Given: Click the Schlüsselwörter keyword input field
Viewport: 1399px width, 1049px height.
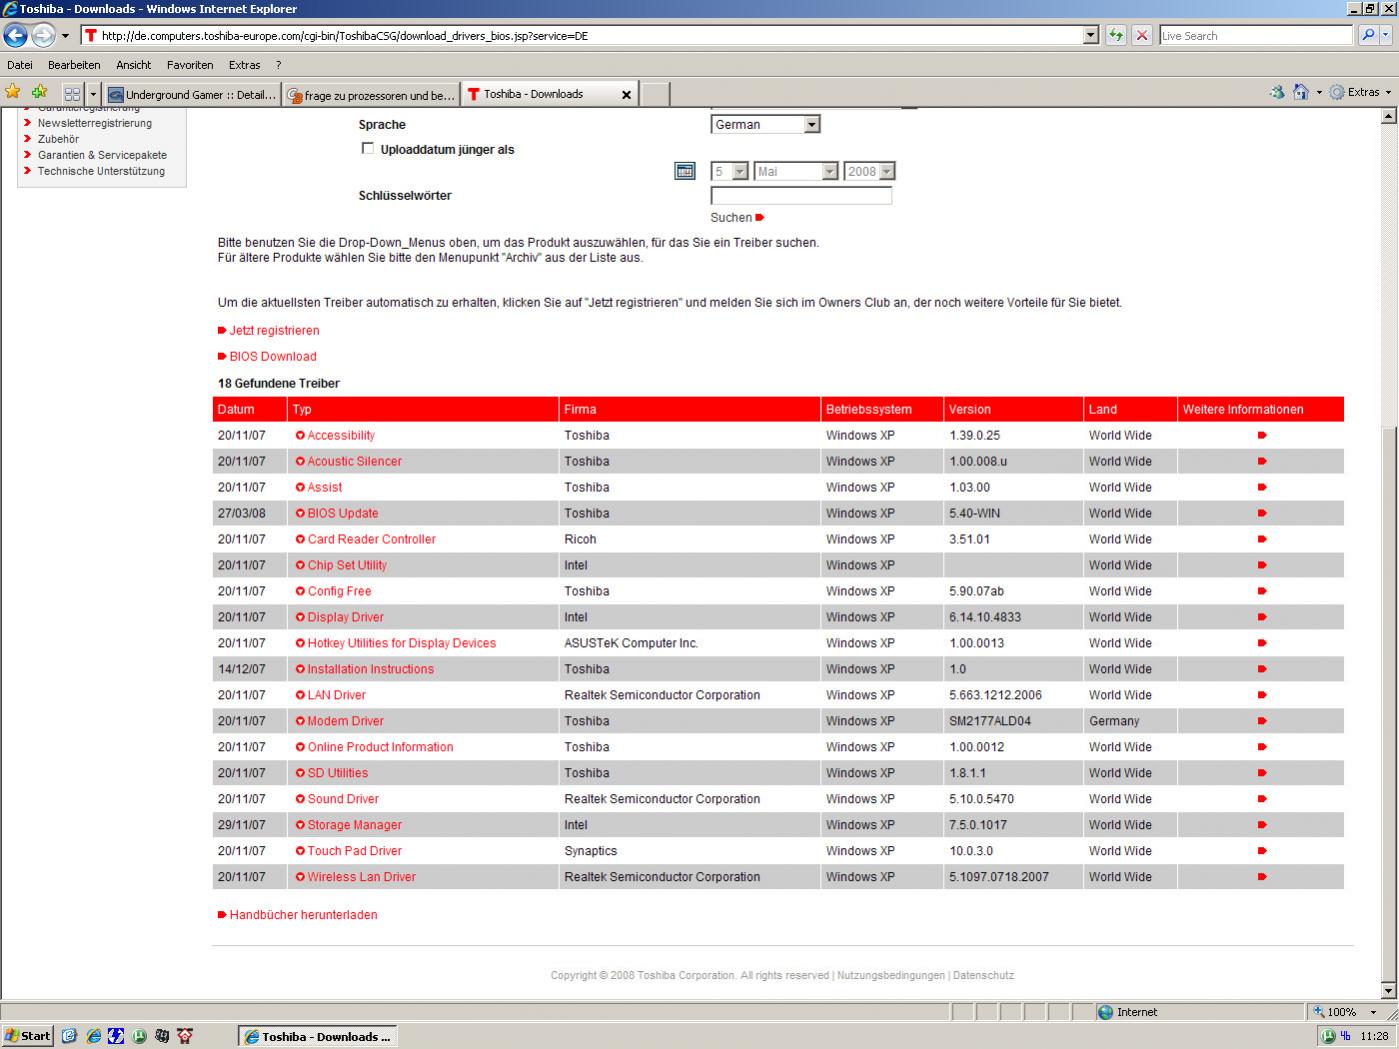Looking at the screenshot, I should pyautogui.click(x=801, y=196).
